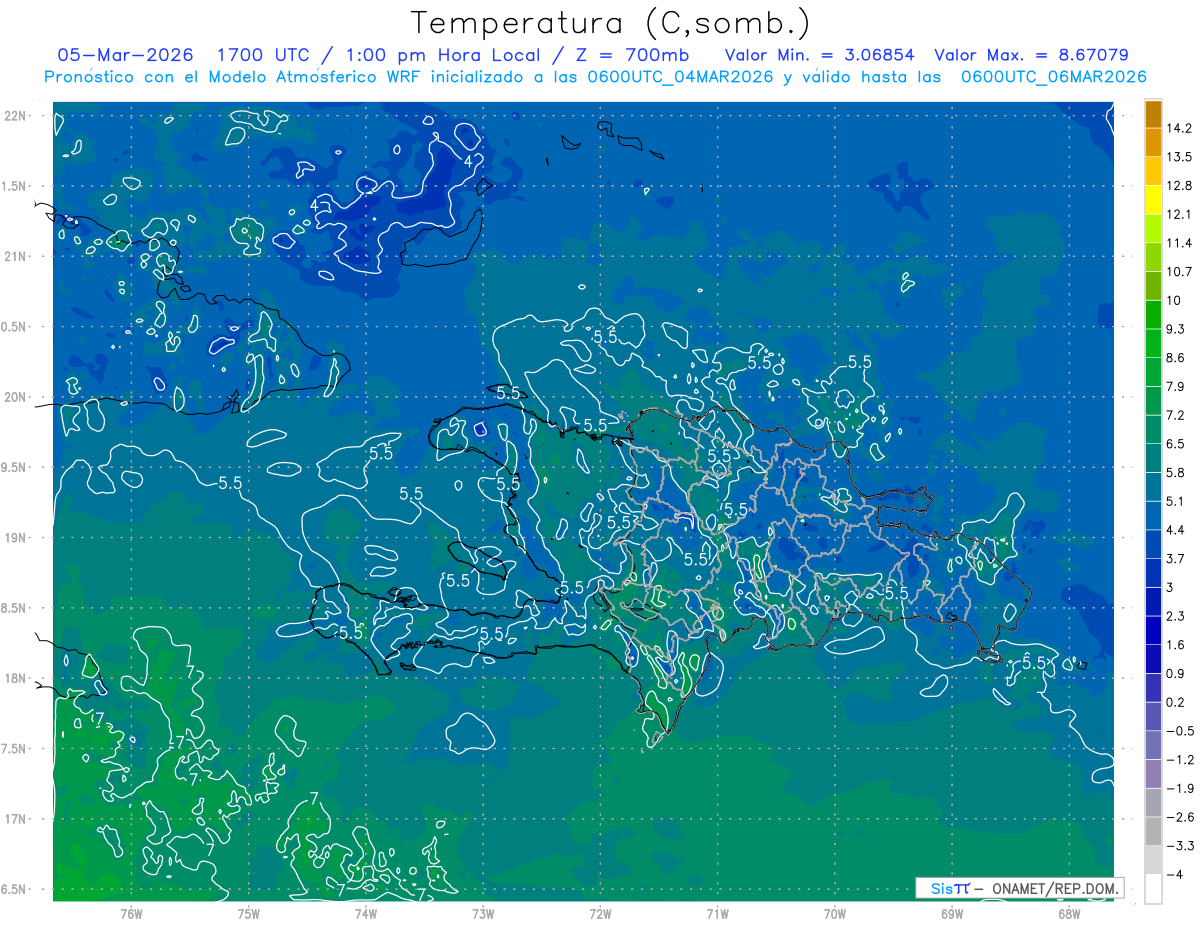Image resolution: width=1200 pixels, height=927 pixels.
Task: Click the '-0.5' colorbar label
Action: 1179,730
